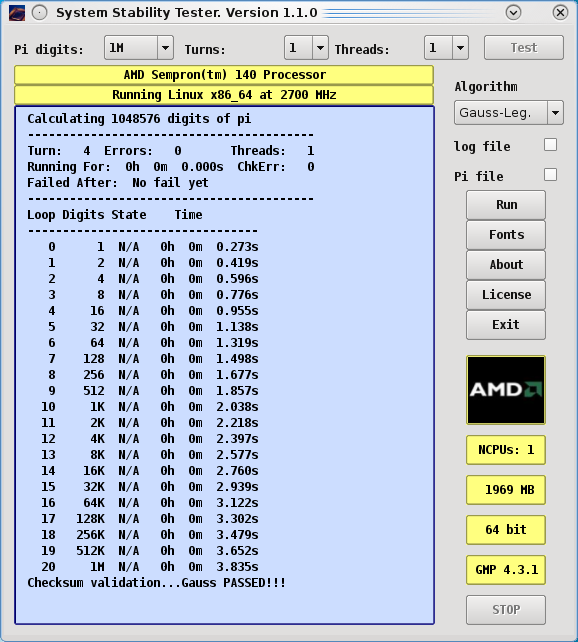
Task: Click the 1969 MB memory label
Action: (506, 490)
